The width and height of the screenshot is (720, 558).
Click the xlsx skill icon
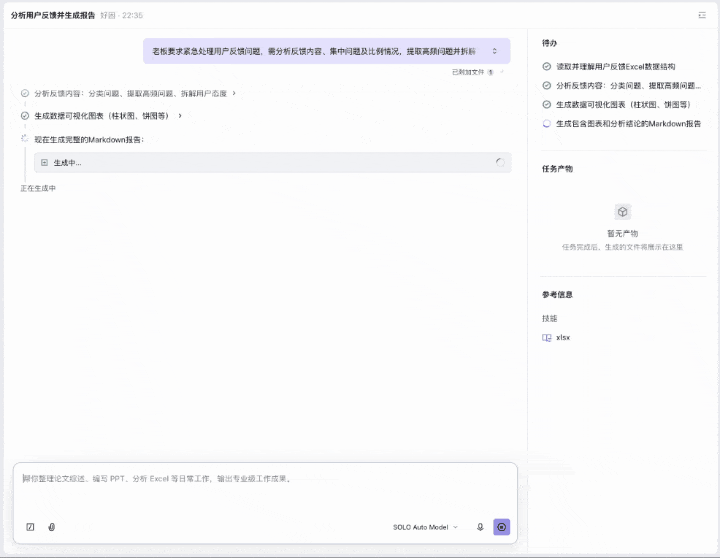(x=547, y=338)
